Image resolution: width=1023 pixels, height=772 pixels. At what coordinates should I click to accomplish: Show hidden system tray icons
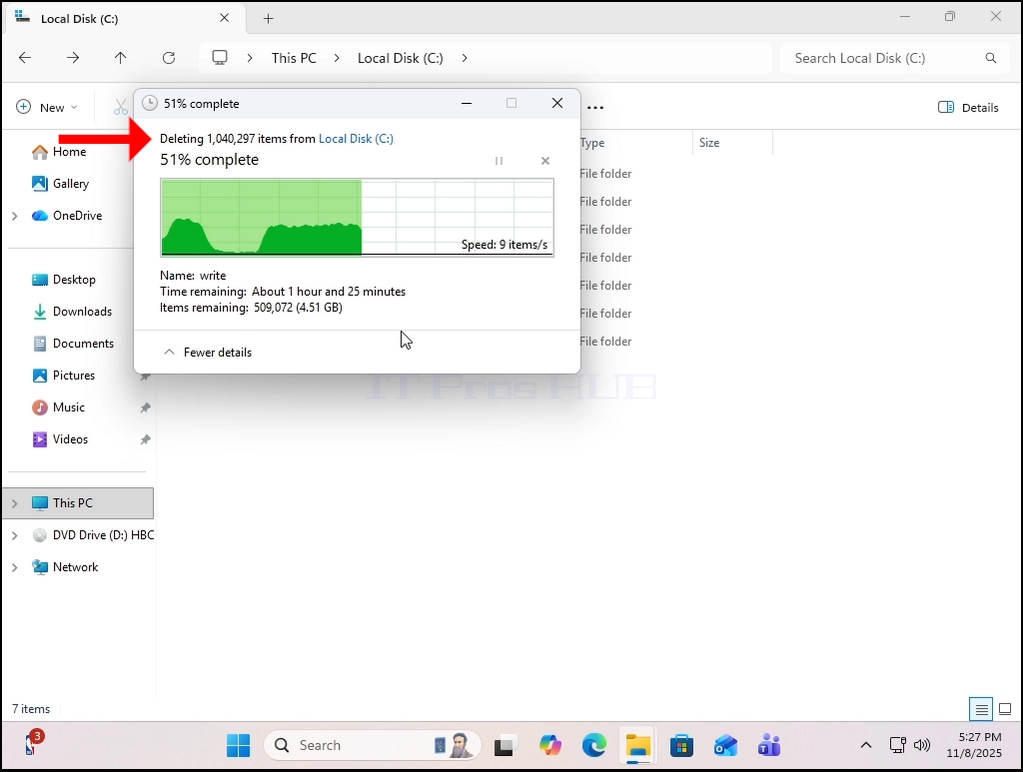[x=866, y=745]
